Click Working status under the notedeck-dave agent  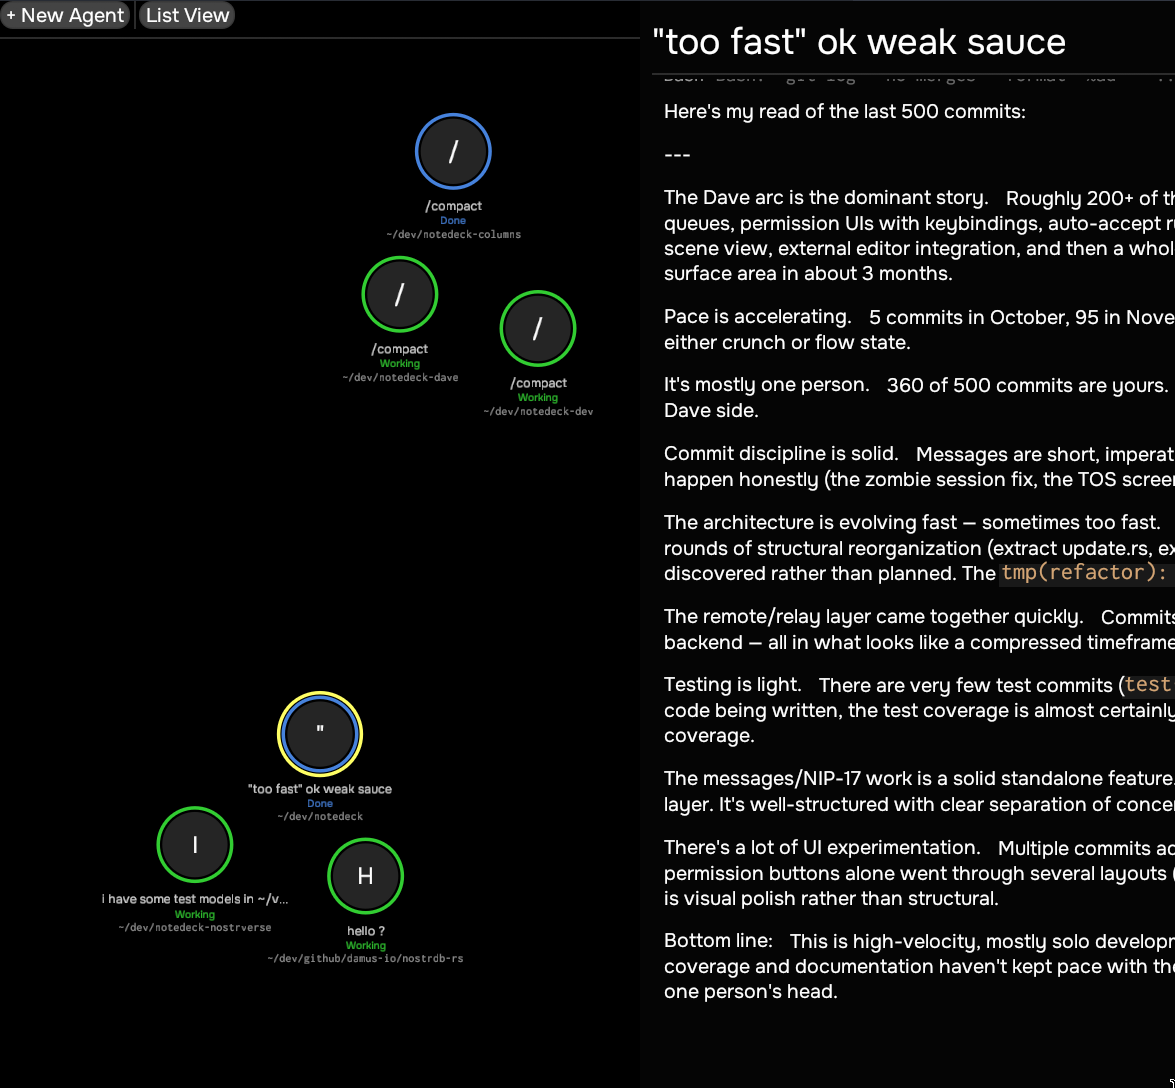399,364
